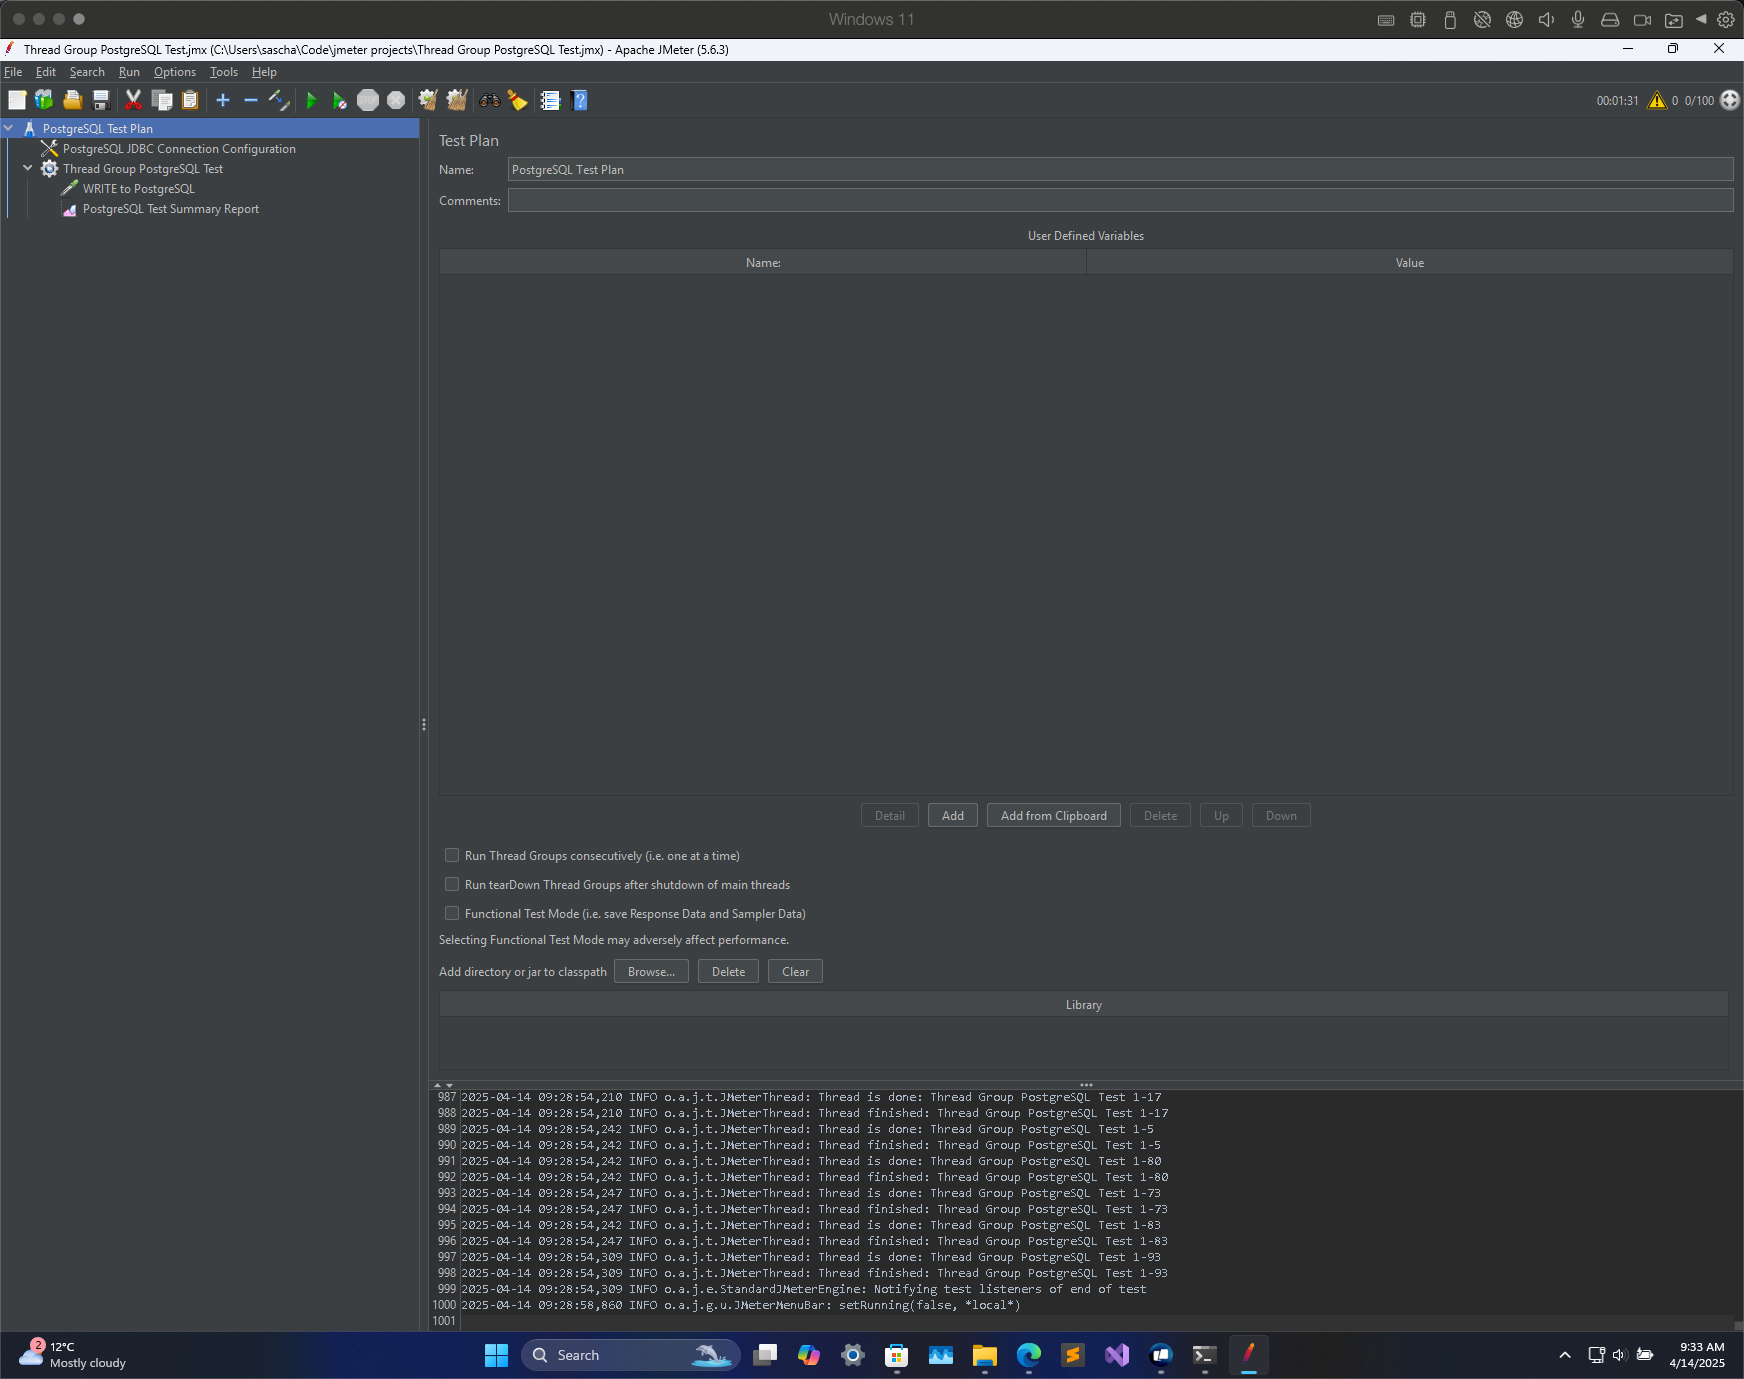
Task: Click the Stop sign icon
Action: (368, 100)
